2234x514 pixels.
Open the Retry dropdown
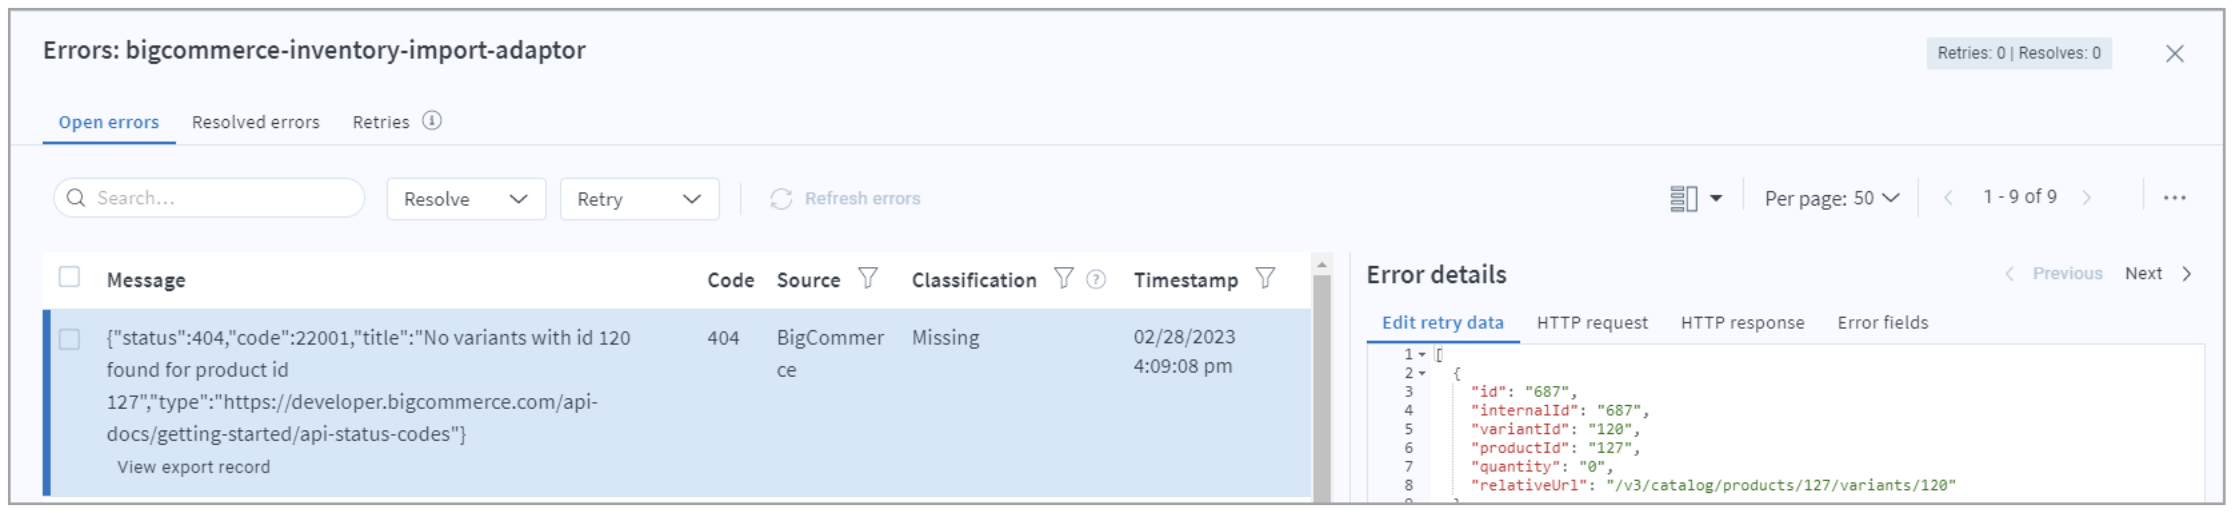[639, 199]
